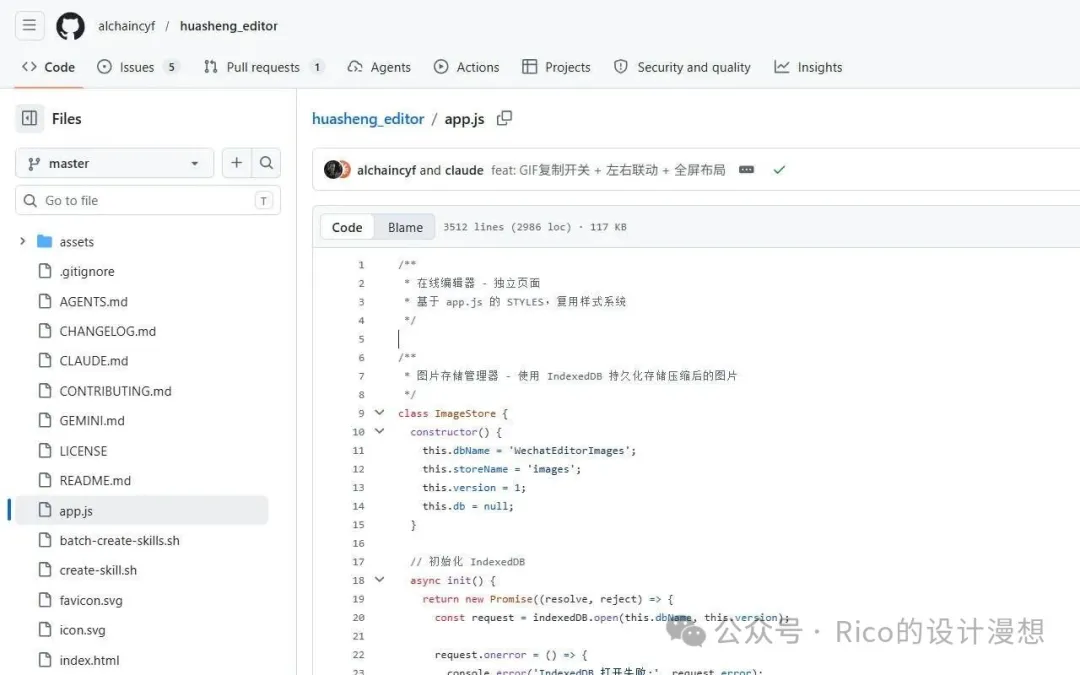Select the Code view button
1080x675 pixels.
point(347,227)
